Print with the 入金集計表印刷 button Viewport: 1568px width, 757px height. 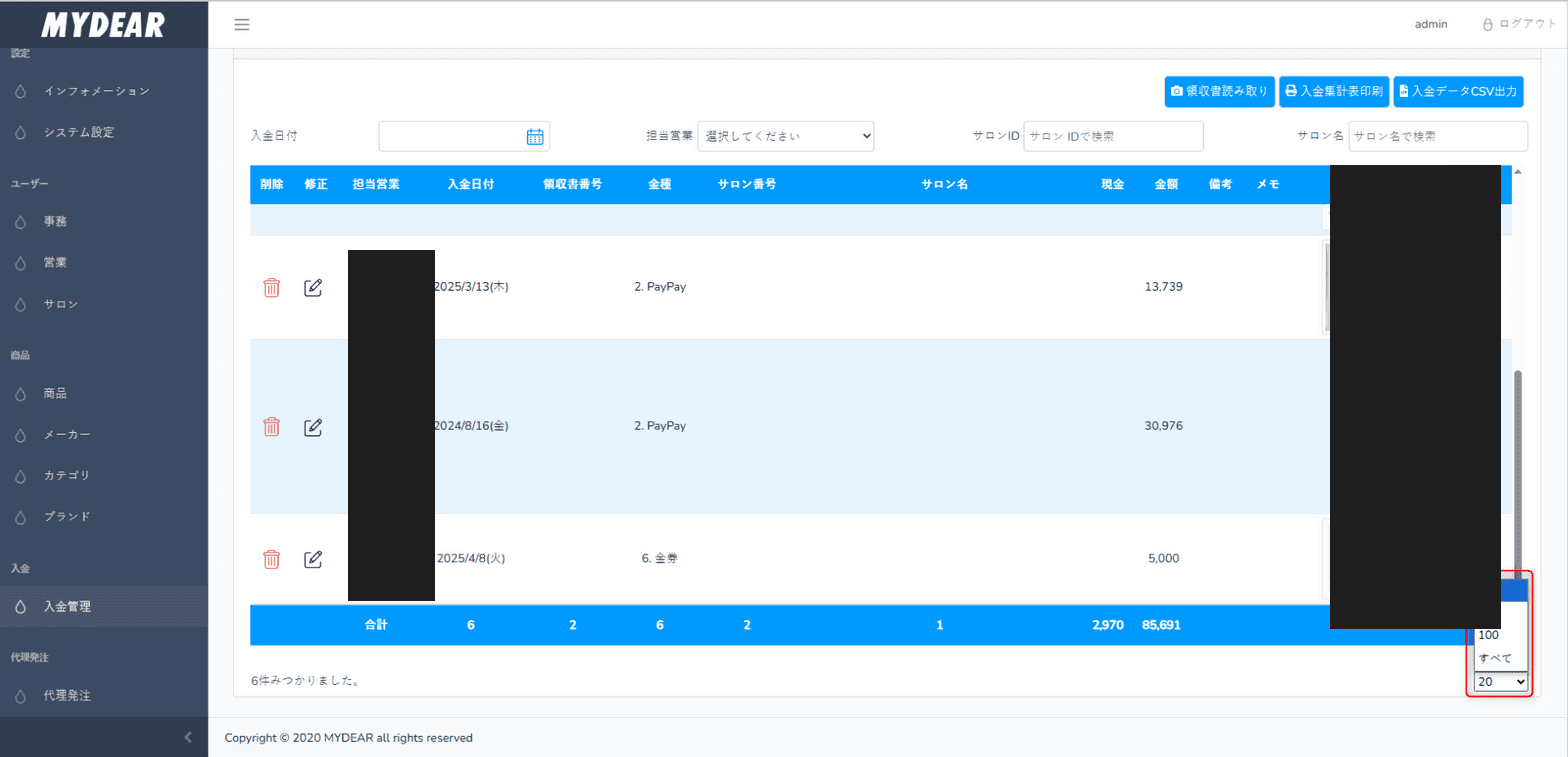pos(1334,91)
